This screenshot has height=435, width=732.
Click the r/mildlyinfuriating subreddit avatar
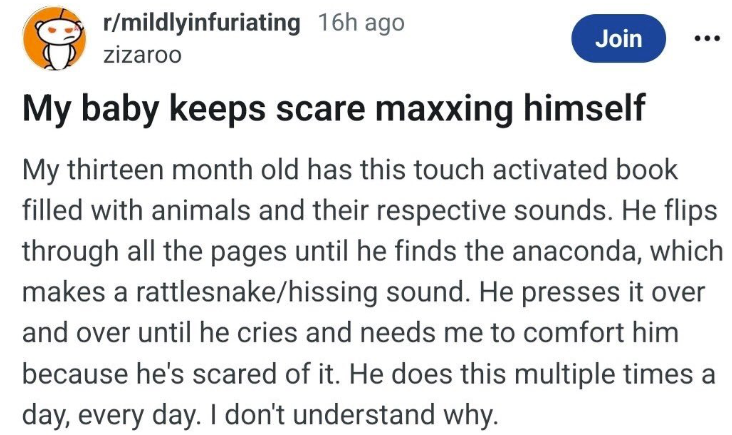click(51, 40)
